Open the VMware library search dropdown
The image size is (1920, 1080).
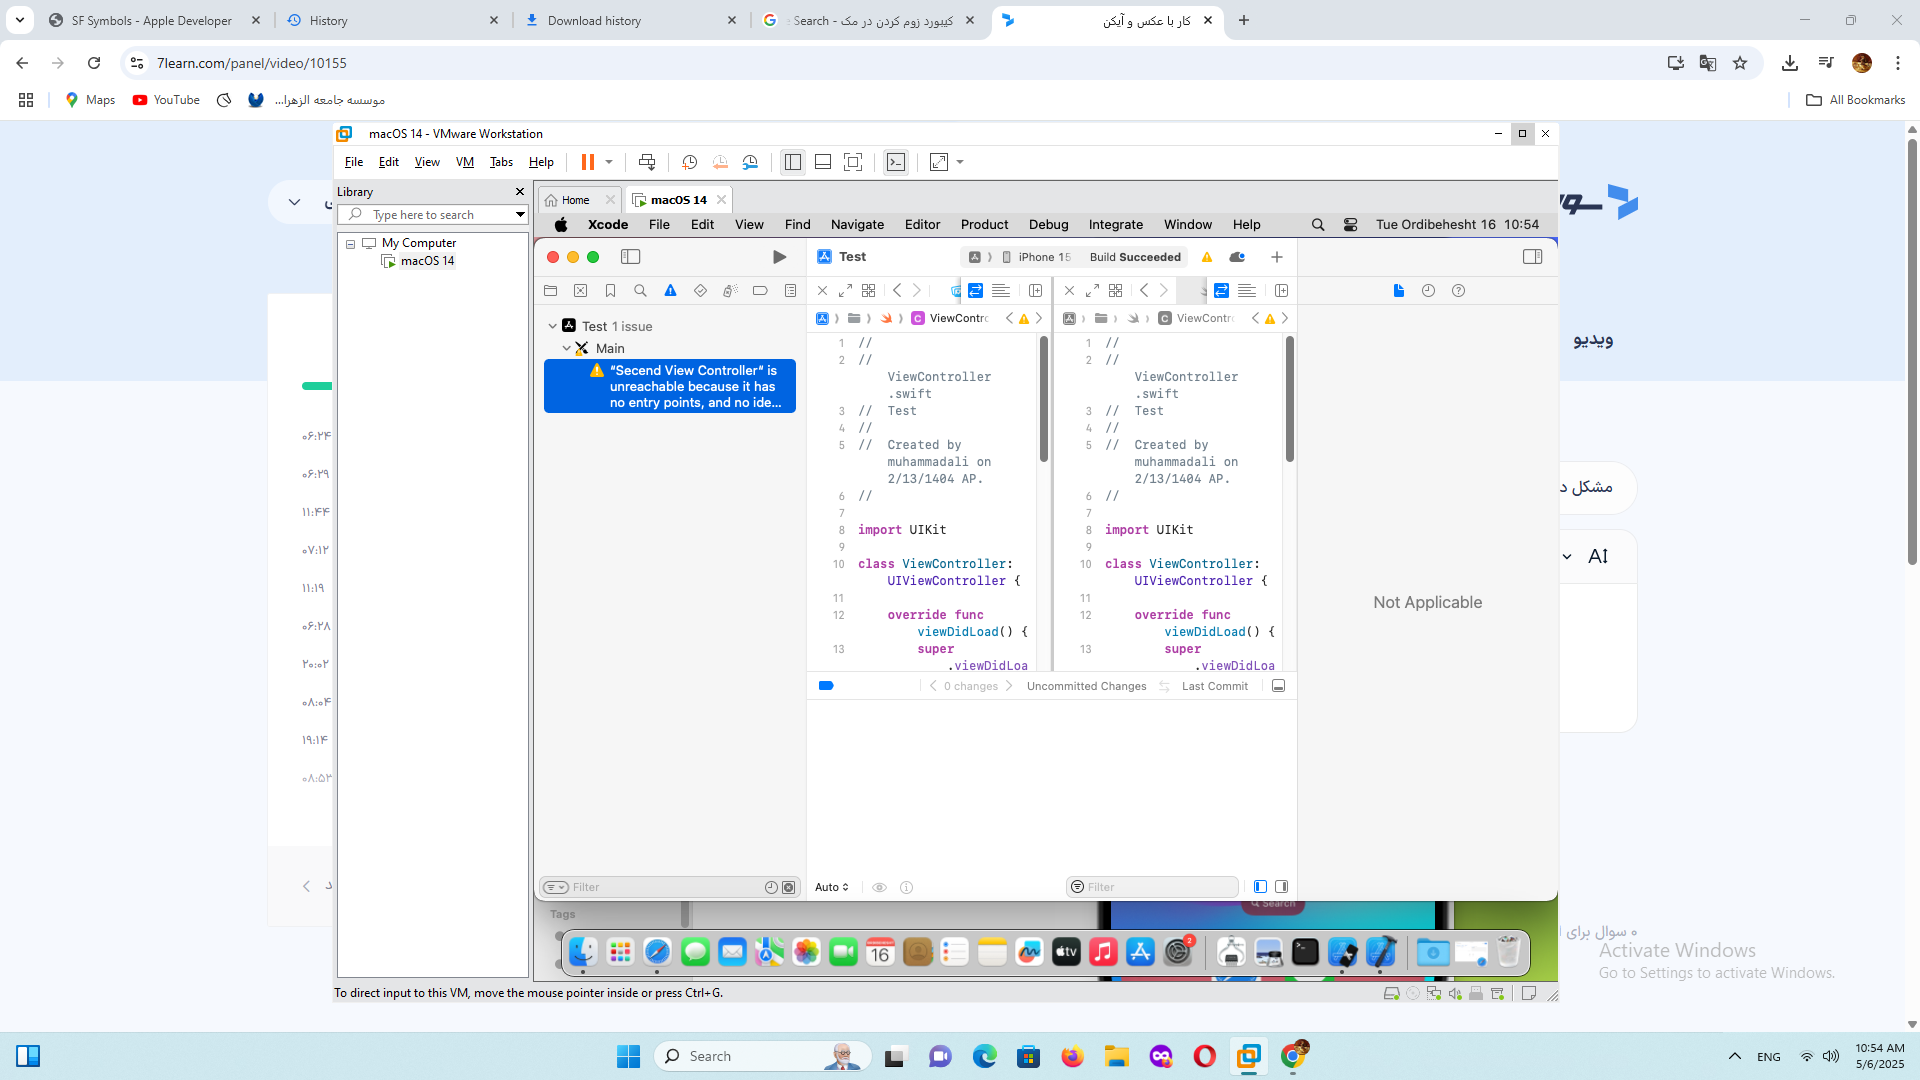520,215
